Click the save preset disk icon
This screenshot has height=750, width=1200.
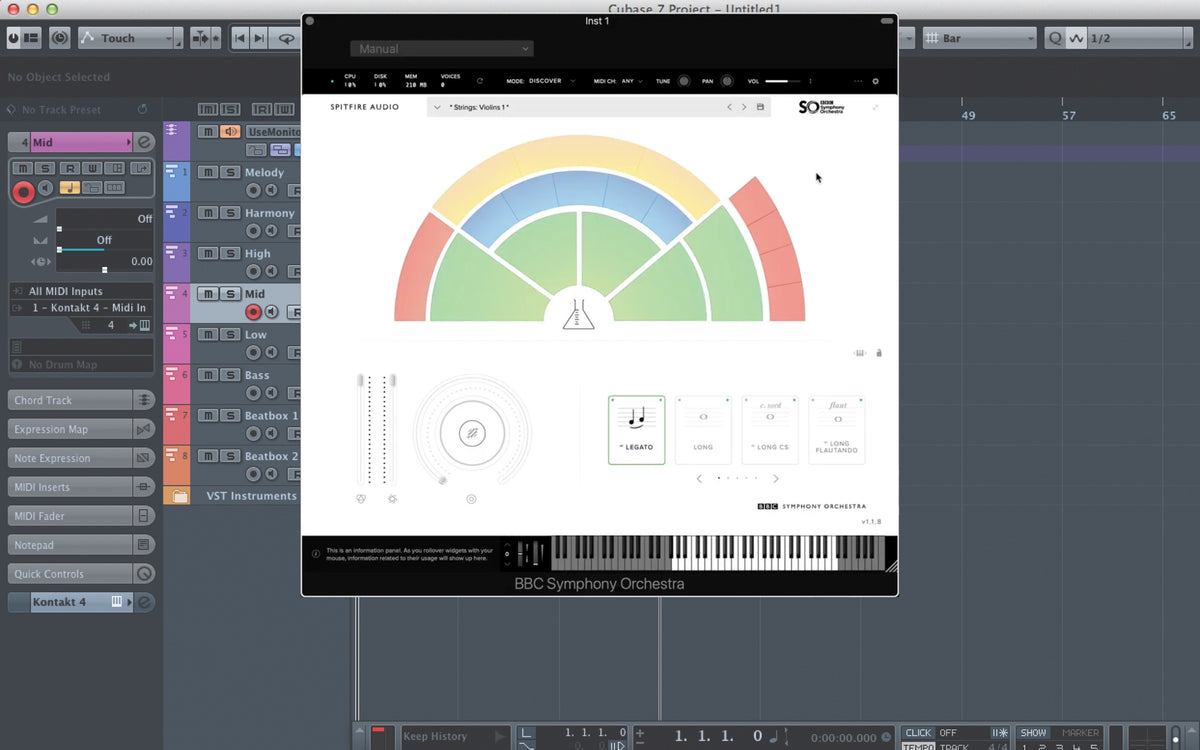[x=760, y=107]
